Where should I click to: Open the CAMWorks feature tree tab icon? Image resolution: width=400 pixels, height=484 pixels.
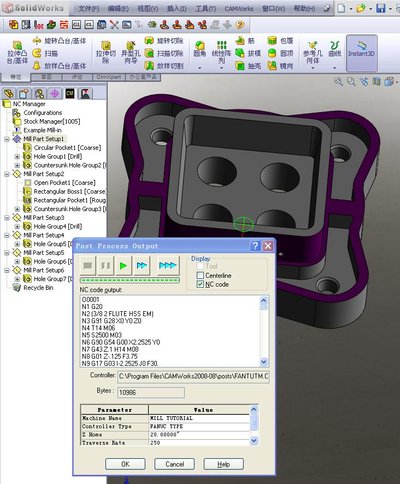(70, 94)
